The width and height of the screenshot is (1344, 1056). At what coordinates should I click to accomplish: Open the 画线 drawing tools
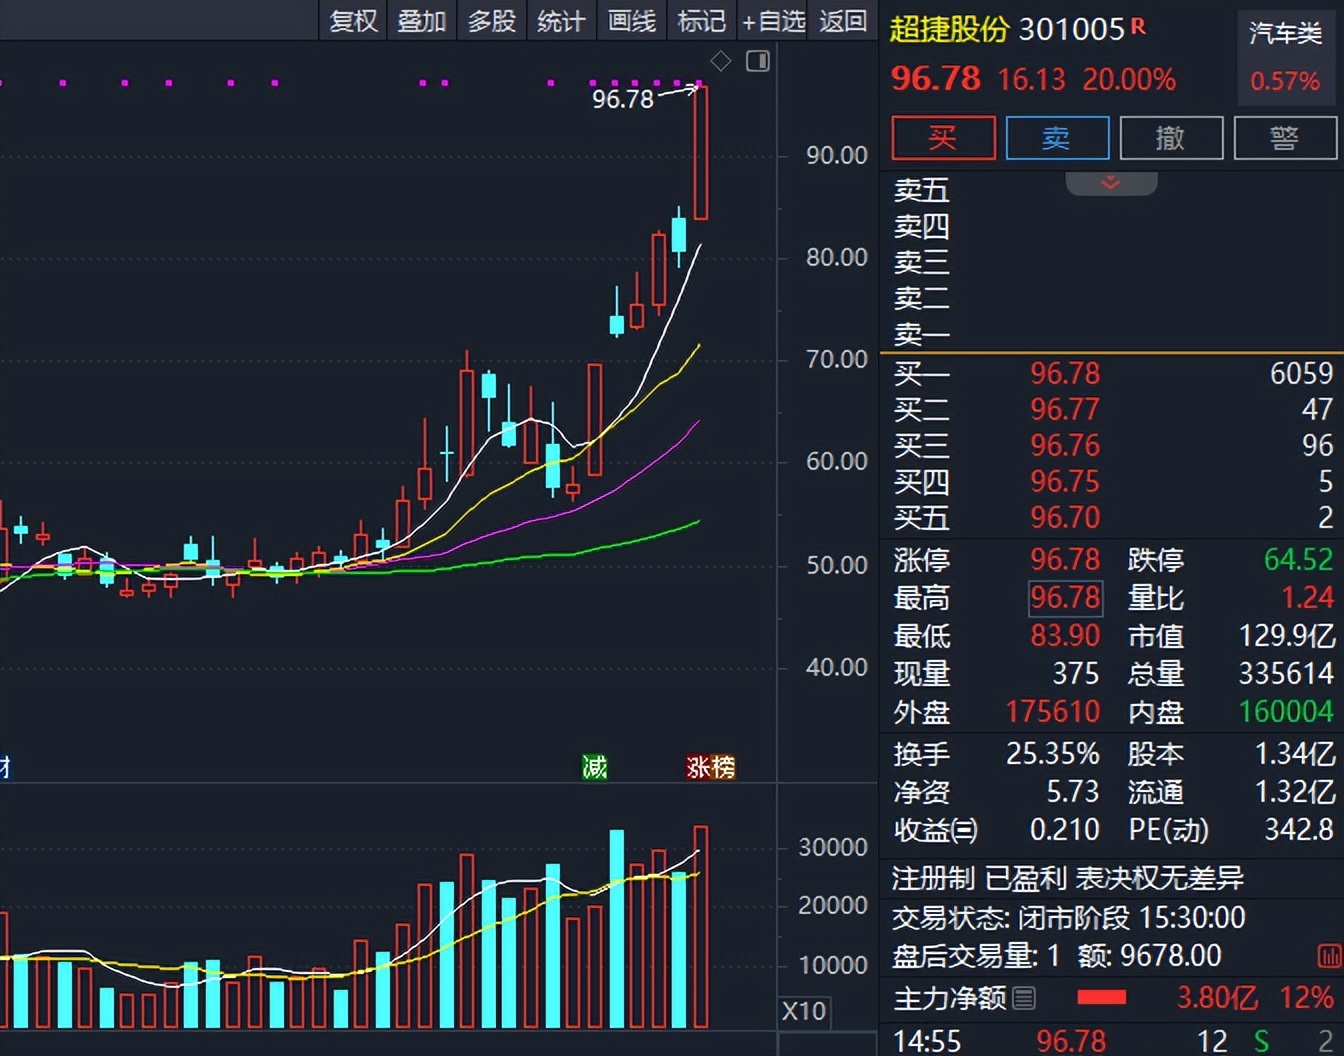click(632, 21)
